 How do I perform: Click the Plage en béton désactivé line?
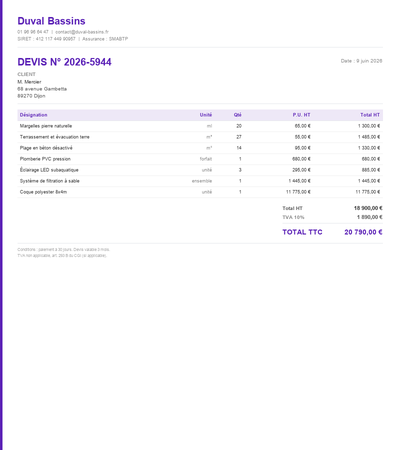(x=200, y=148)
